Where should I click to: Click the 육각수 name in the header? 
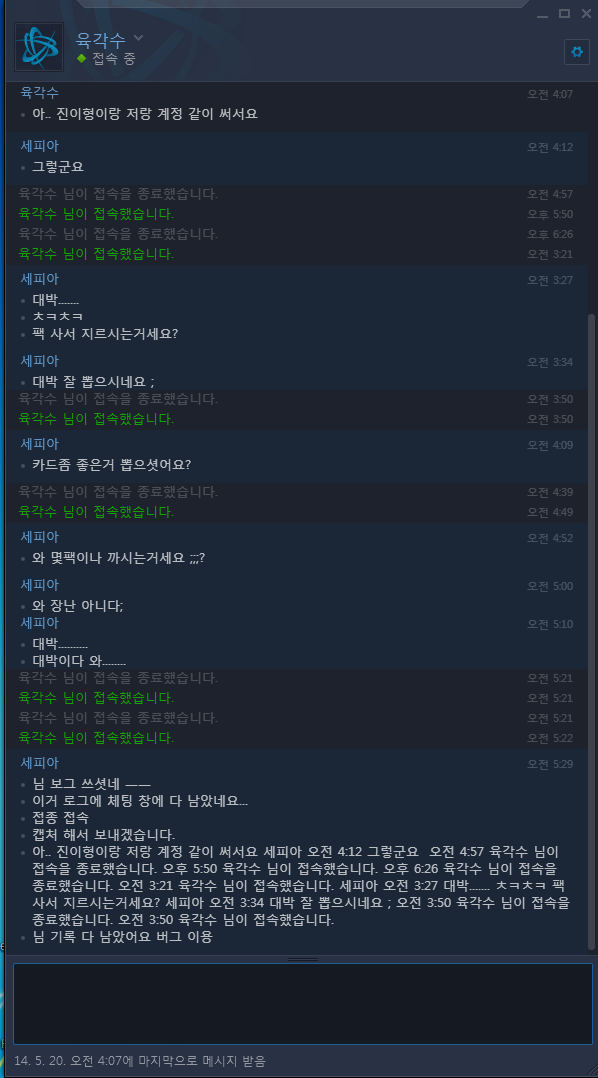102,39
